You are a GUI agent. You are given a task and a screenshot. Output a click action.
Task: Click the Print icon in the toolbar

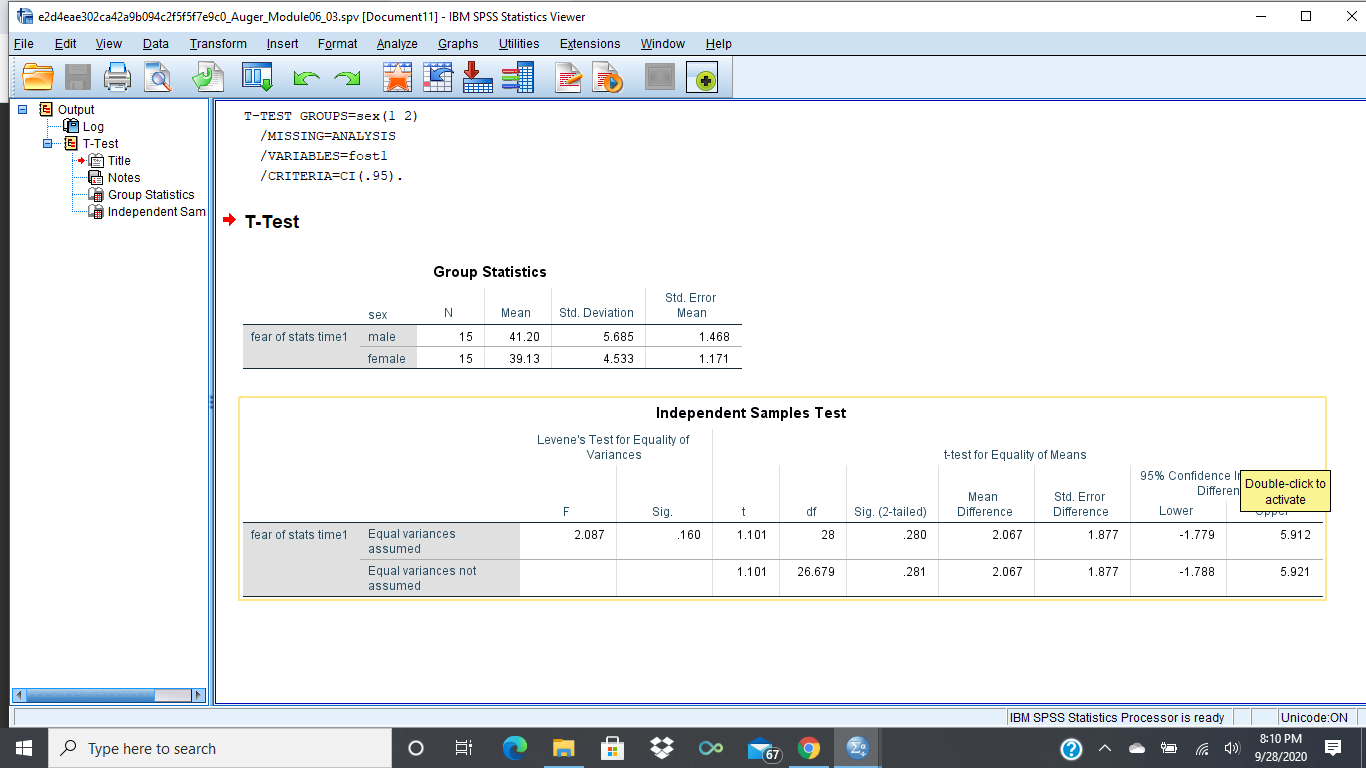[x=117, y=77]
